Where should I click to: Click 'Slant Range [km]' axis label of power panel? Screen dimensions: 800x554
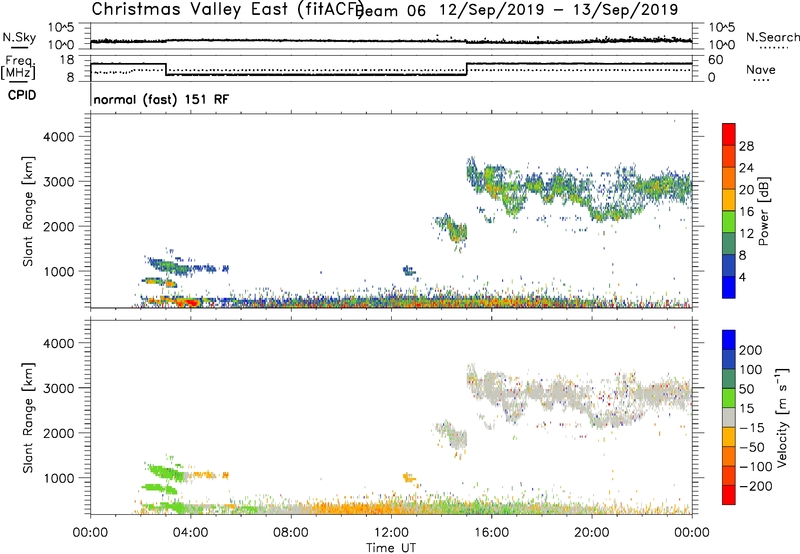point(28,211)
